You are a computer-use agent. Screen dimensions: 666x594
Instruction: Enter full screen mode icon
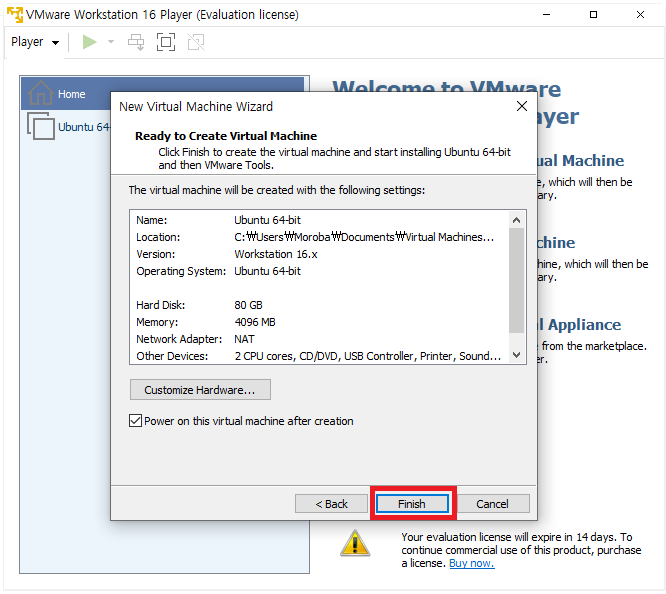pyautogui.click(x=166, y=42)
